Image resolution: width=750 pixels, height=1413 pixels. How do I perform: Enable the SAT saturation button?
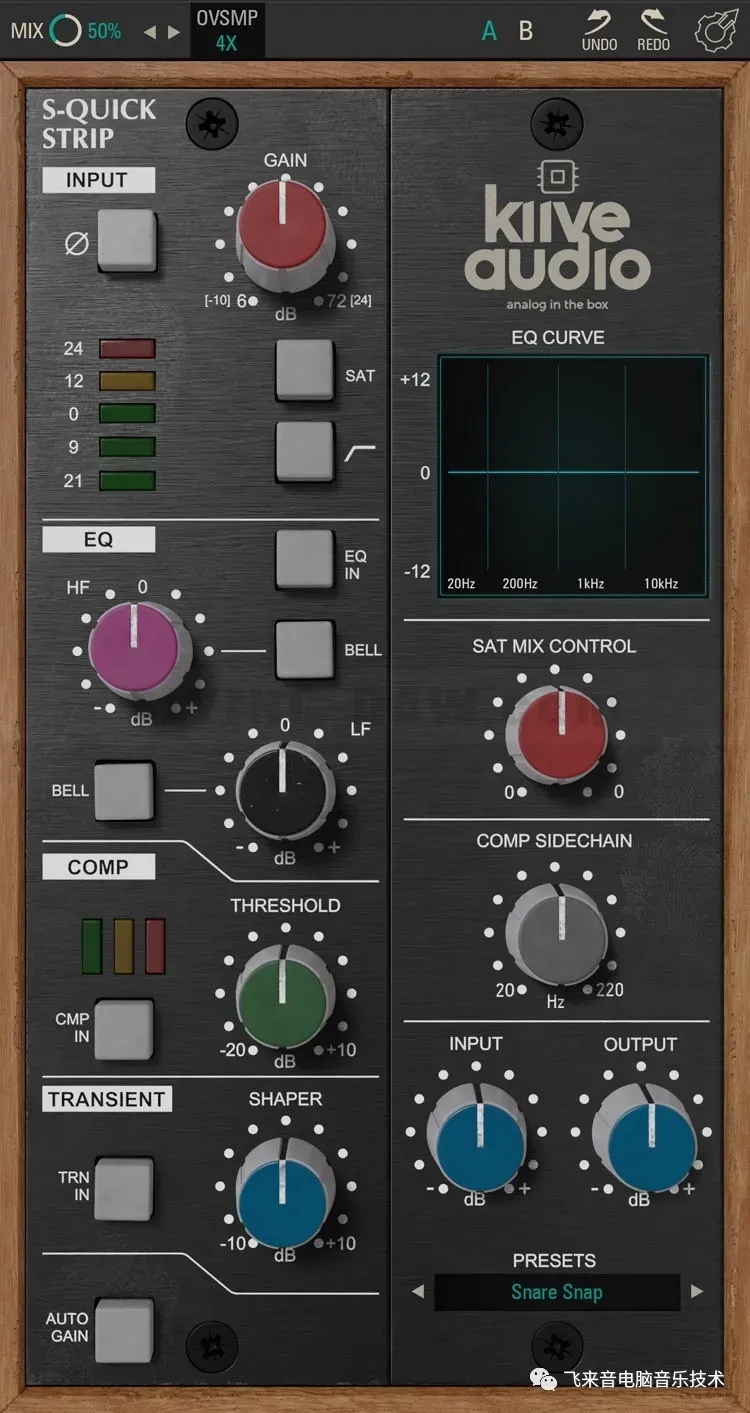point(305,370)
